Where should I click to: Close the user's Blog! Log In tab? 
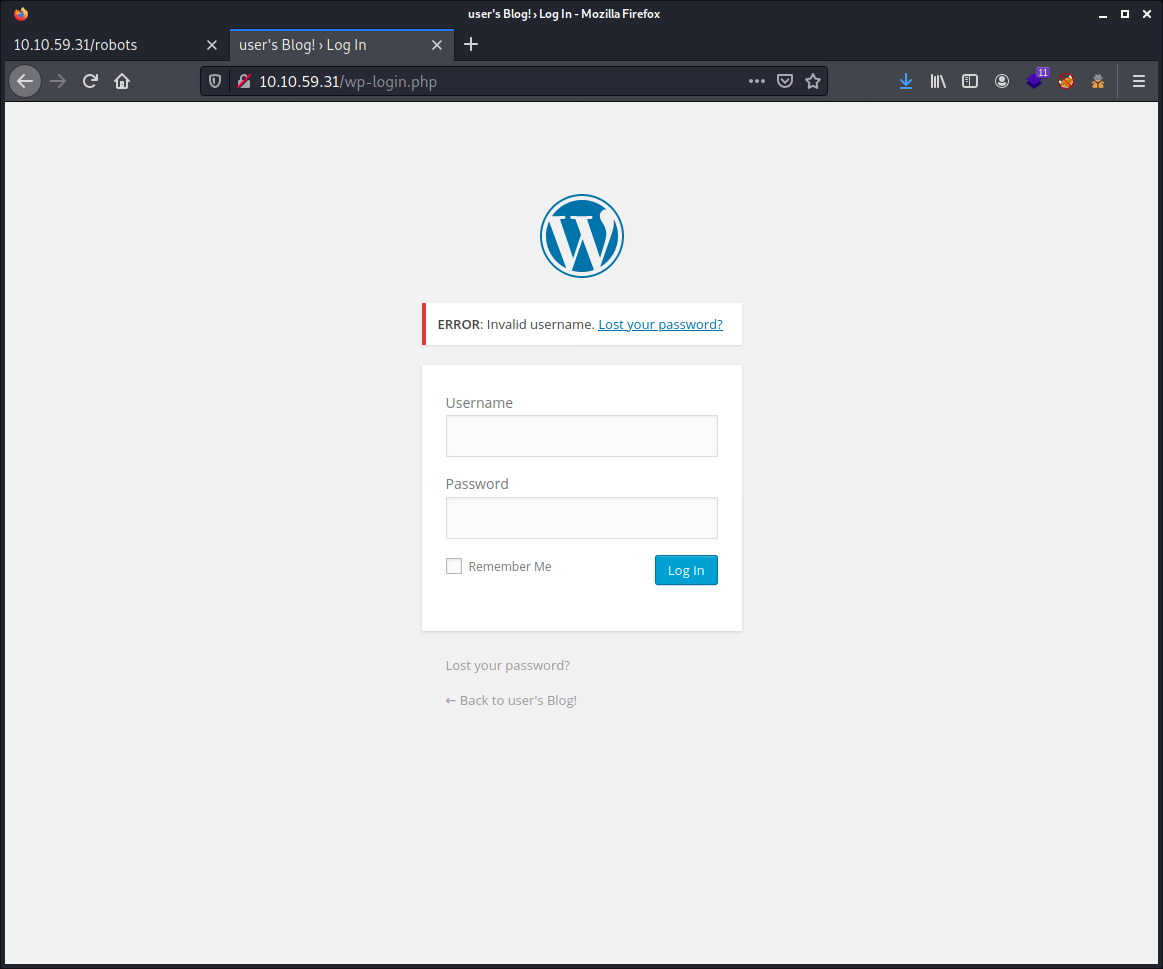coord(437,45)
